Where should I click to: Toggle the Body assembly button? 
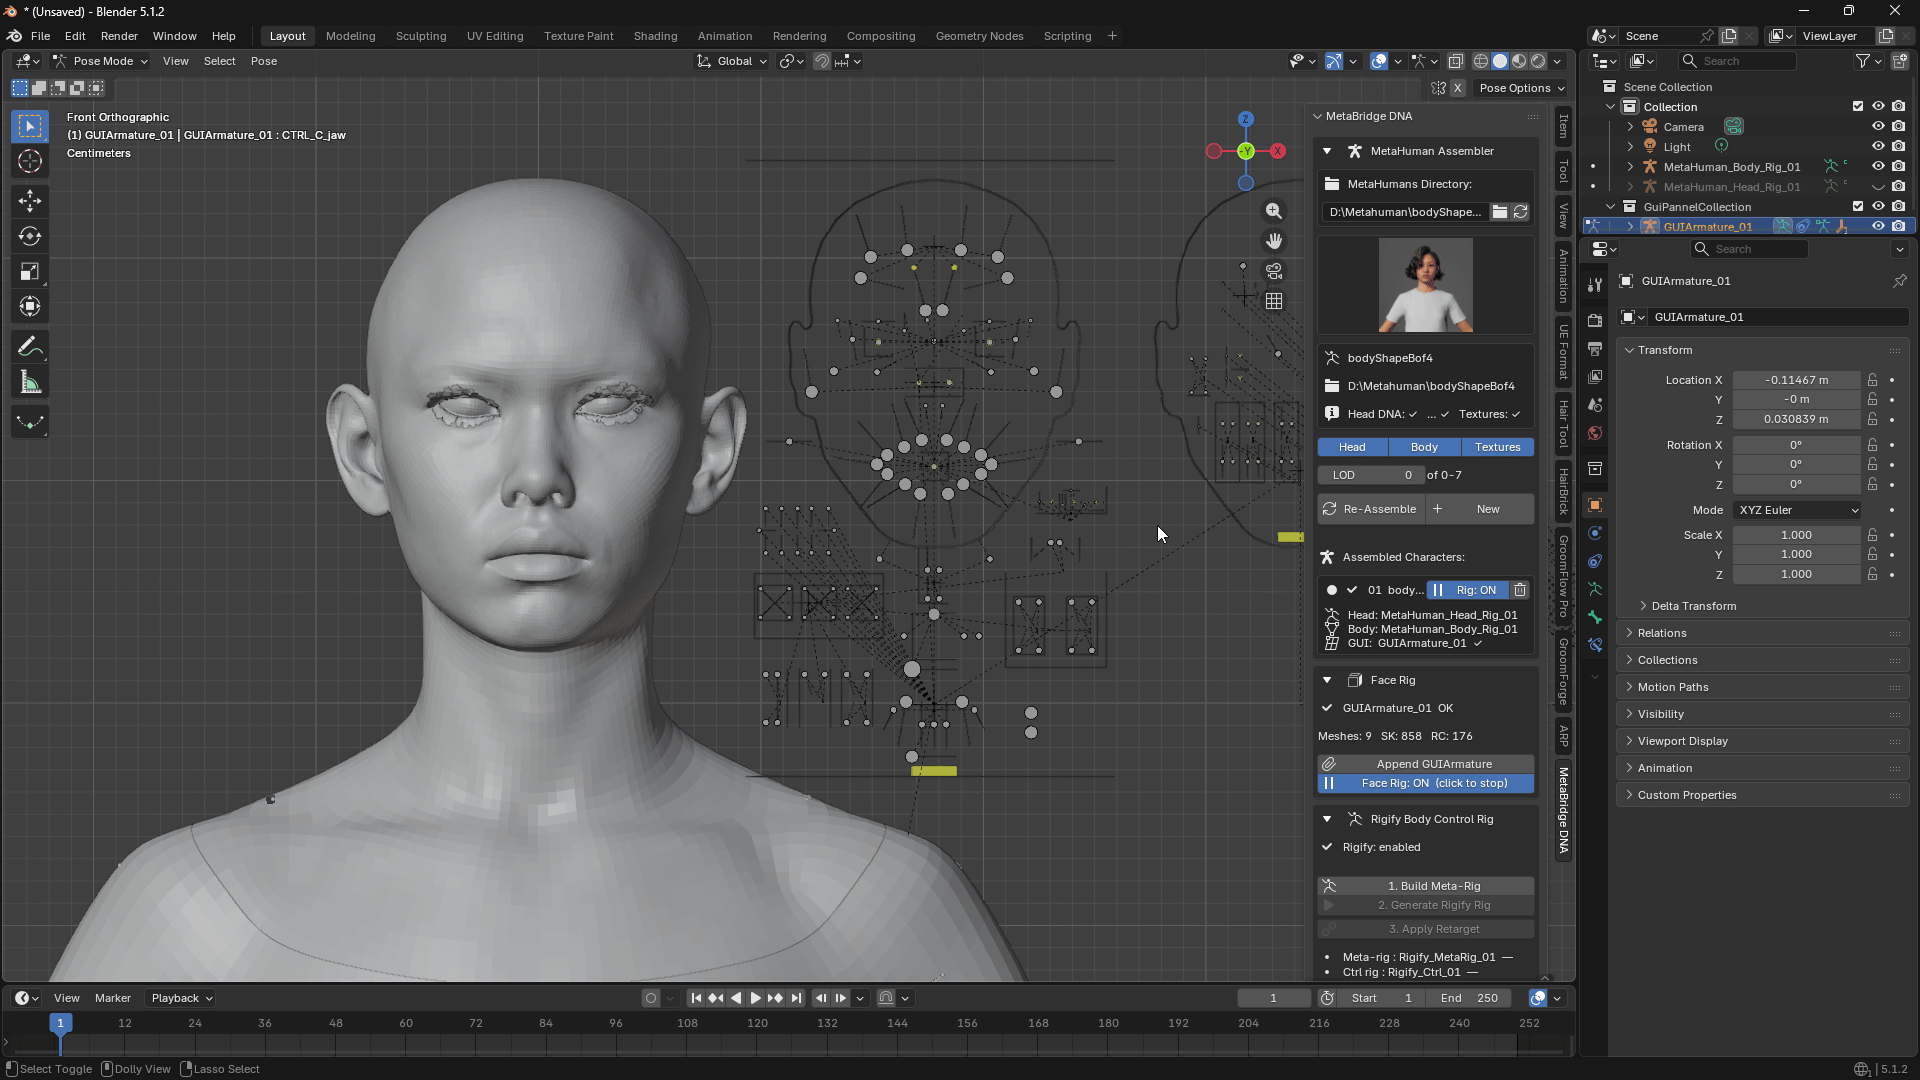pos(1424,447)
